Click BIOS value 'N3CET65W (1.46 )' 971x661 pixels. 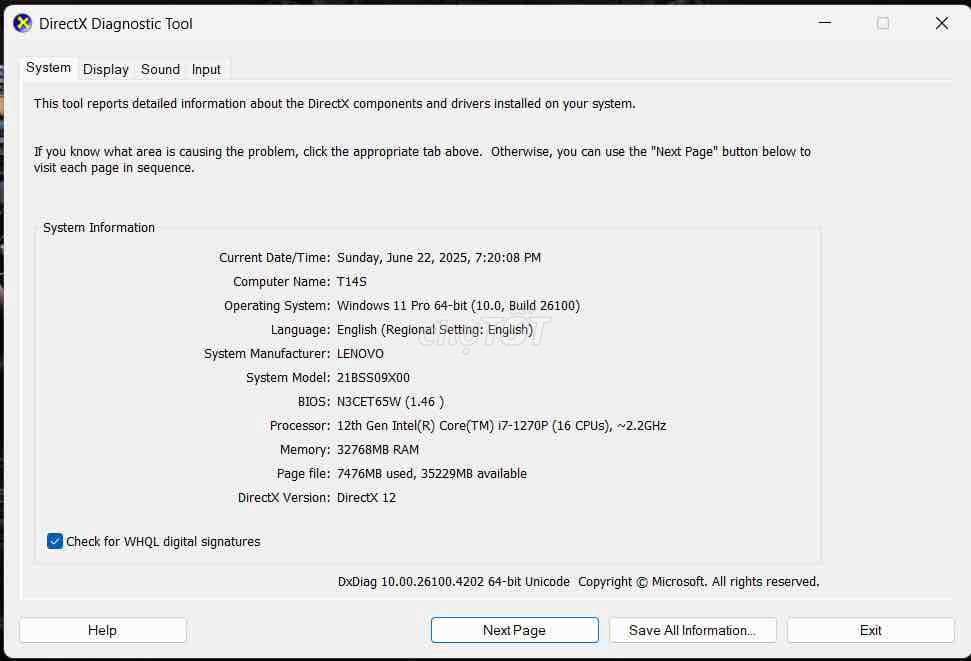(391, 401)
